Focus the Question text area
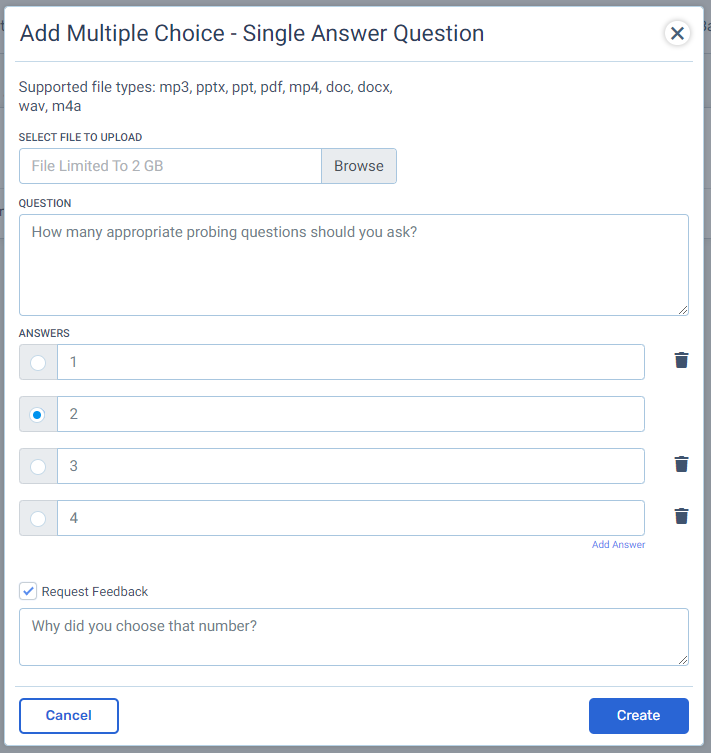711x753 pixels. (354, 265)
